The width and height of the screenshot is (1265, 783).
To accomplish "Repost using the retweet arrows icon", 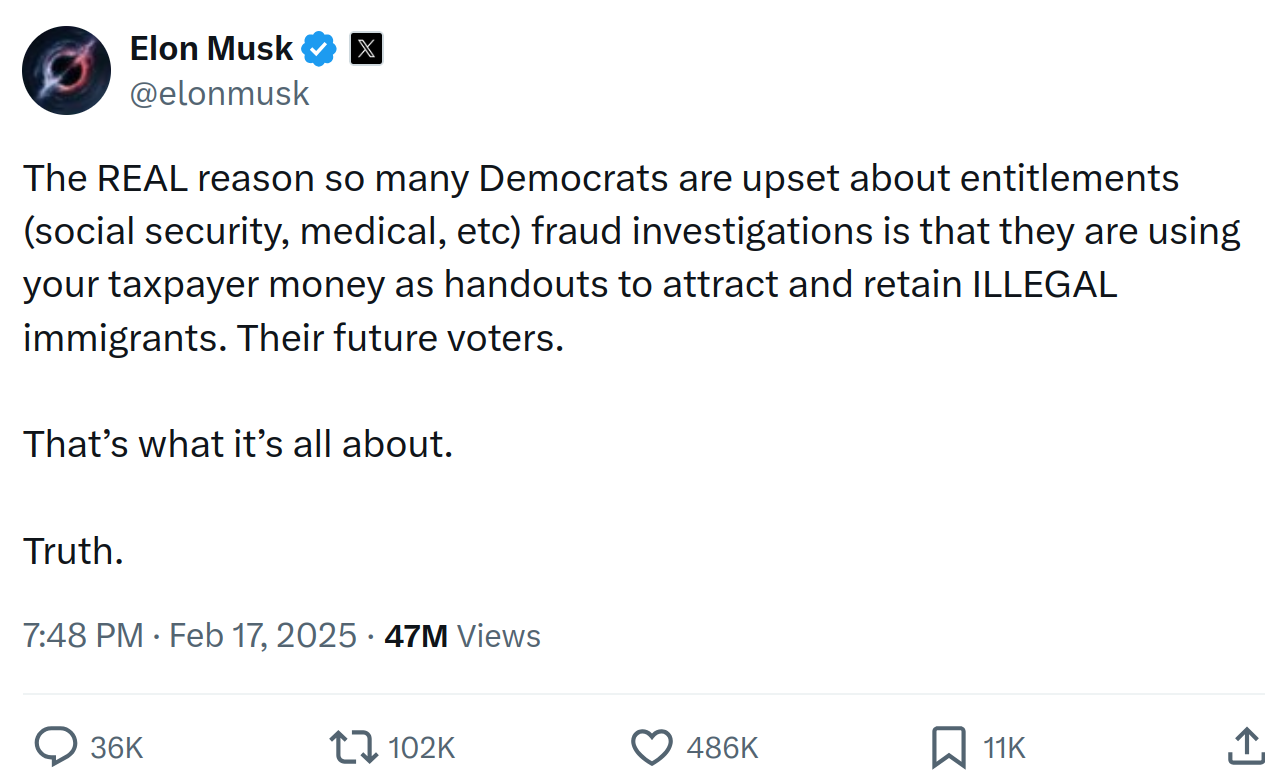I will point(354,747).
